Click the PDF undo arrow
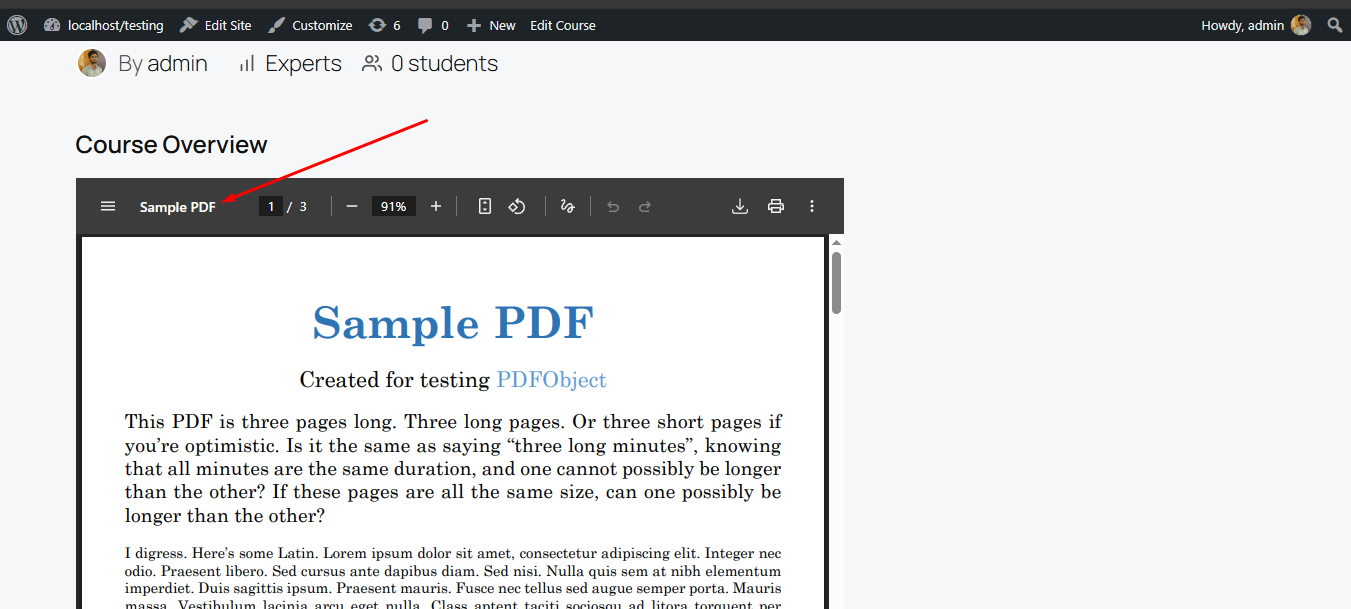1351x609 pixels. click(x=613, y=206)
